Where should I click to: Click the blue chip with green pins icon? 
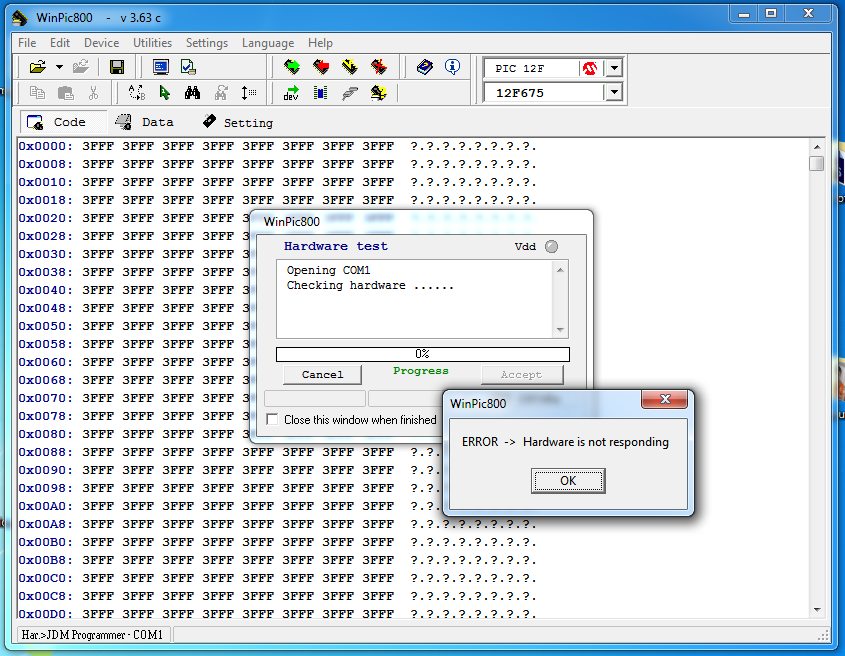point(321,93)
